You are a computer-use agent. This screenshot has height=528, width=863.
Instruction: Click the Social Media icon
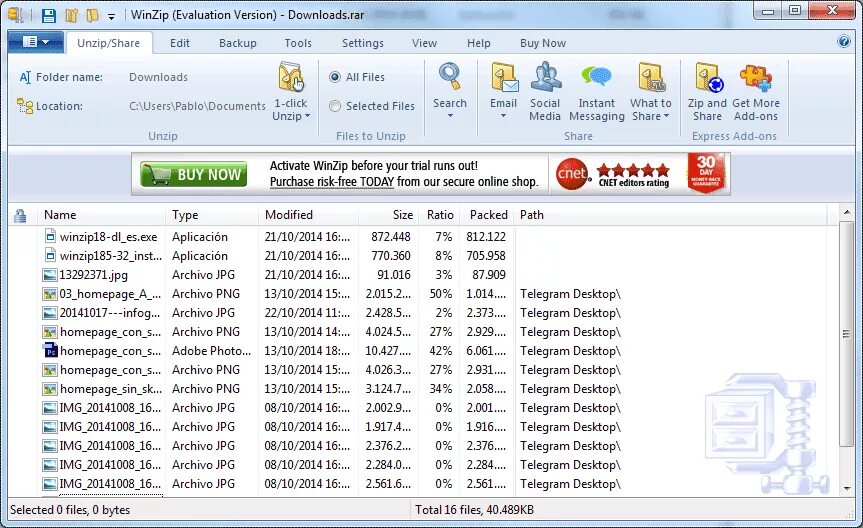coord(545,77)
